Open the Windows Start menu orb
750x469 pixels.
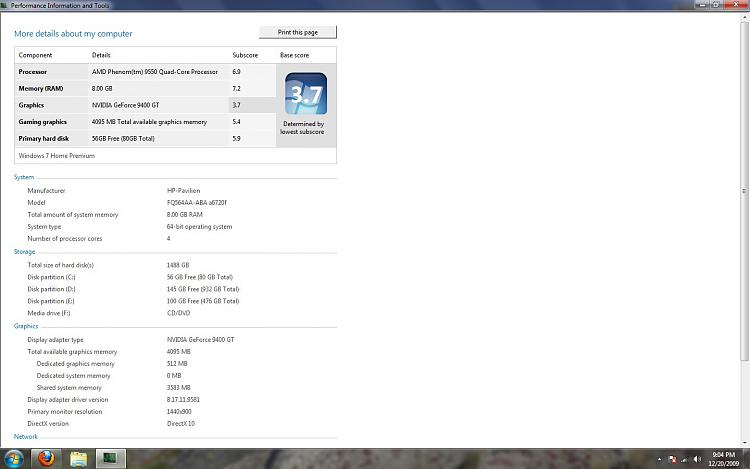pos(14,458)
